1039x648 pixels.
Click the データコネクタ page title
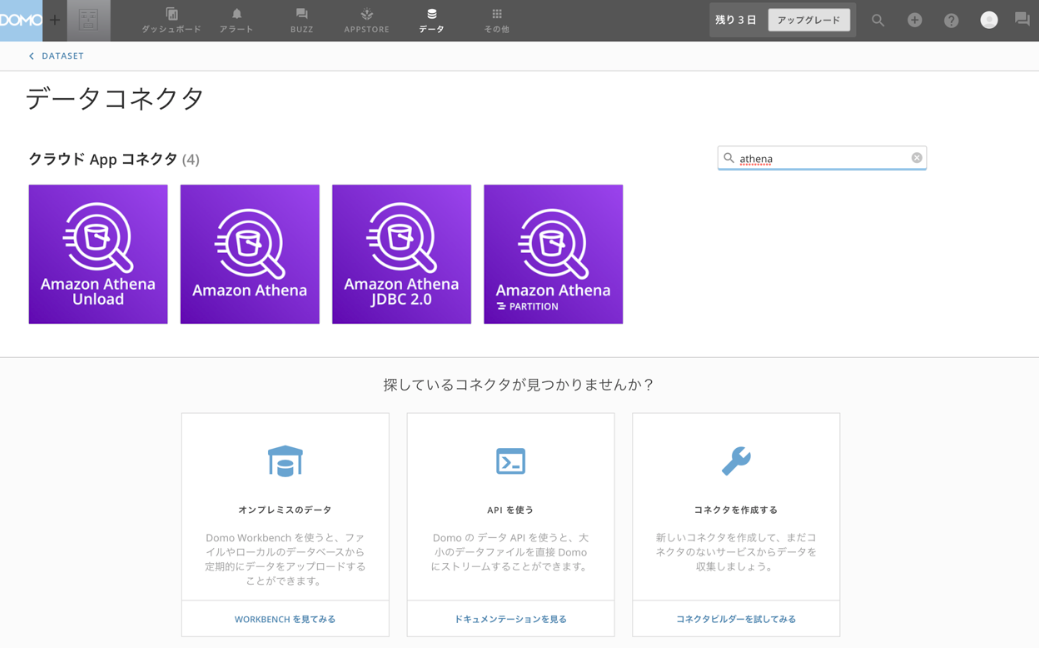115,99
